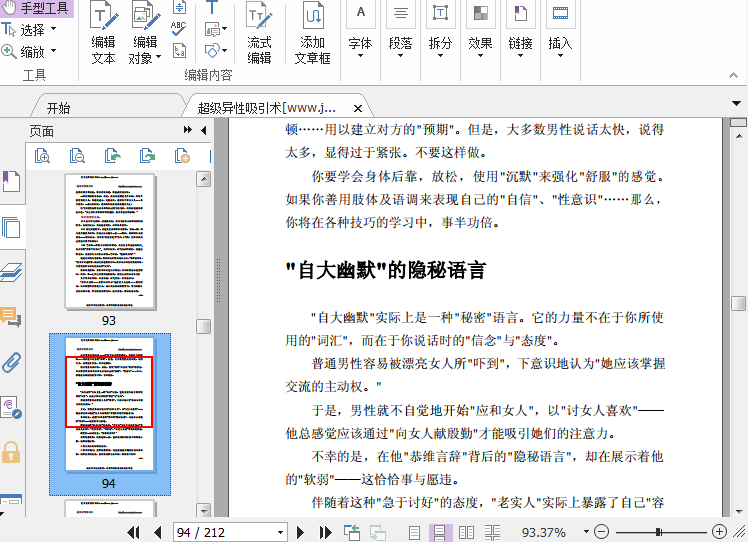Insert a new page in Pages panel
The height and width of the screenshot is (542, 748).
coord(182,156)
